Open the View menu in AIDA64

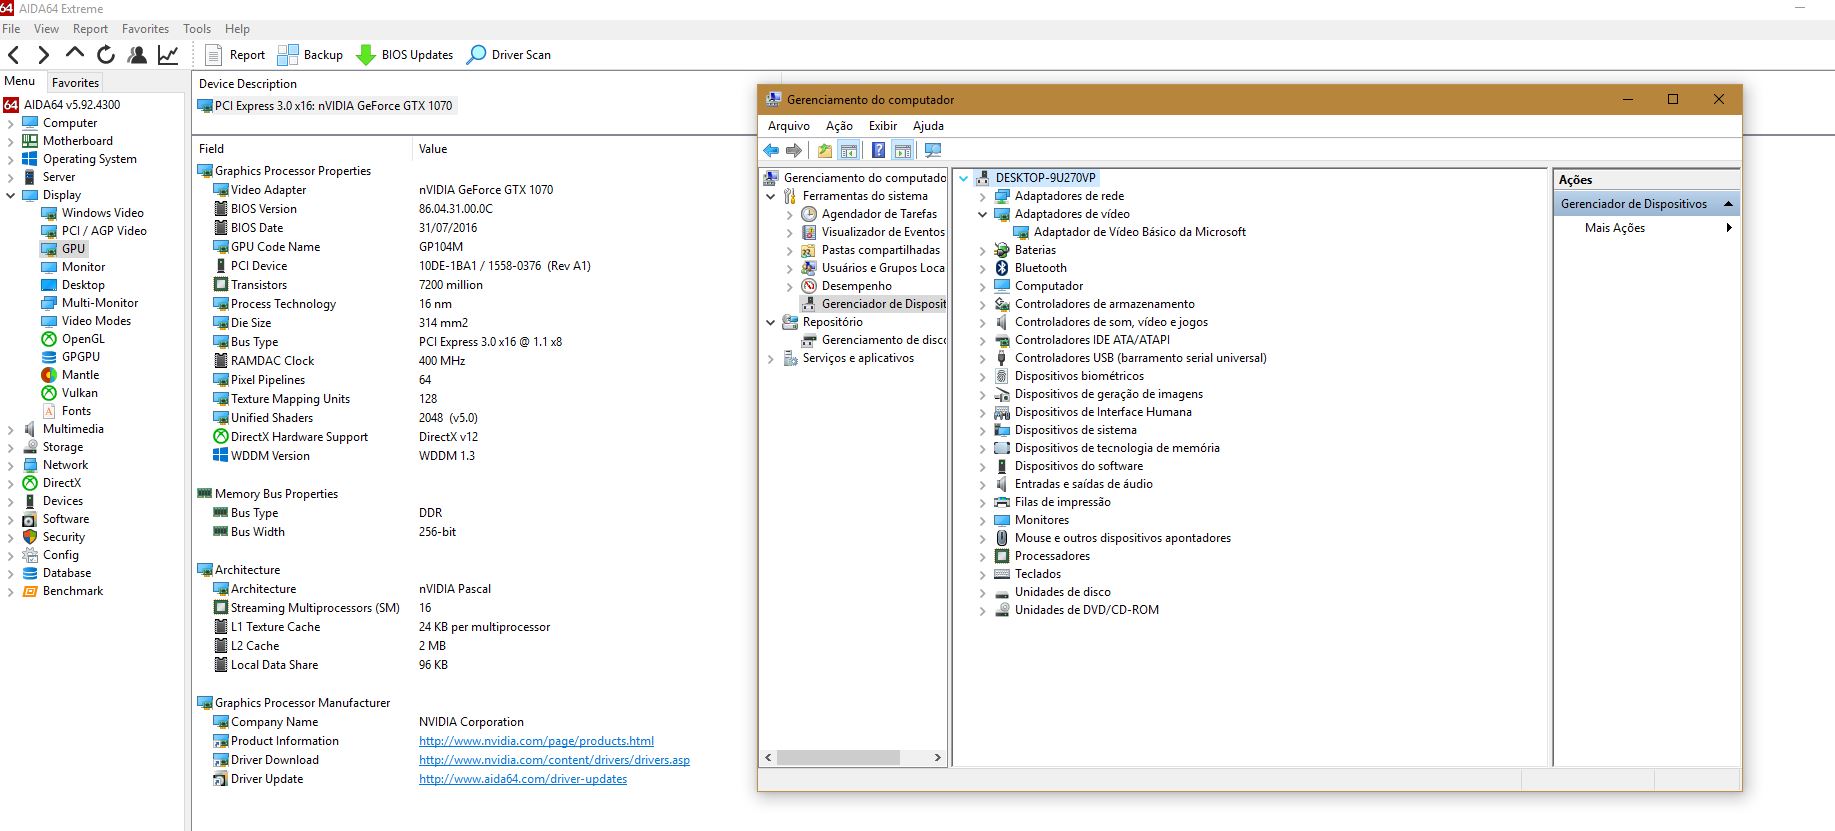click(47, 29)
